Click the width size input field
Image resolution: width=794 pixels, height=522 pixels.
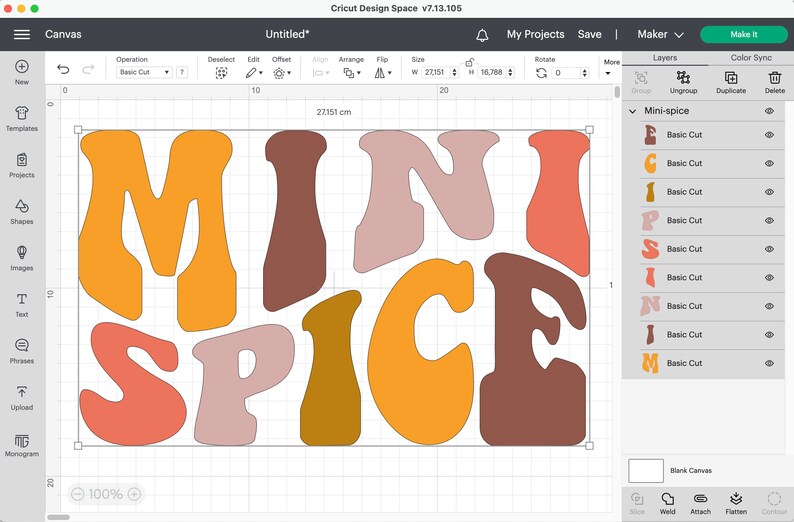[436, 72]
